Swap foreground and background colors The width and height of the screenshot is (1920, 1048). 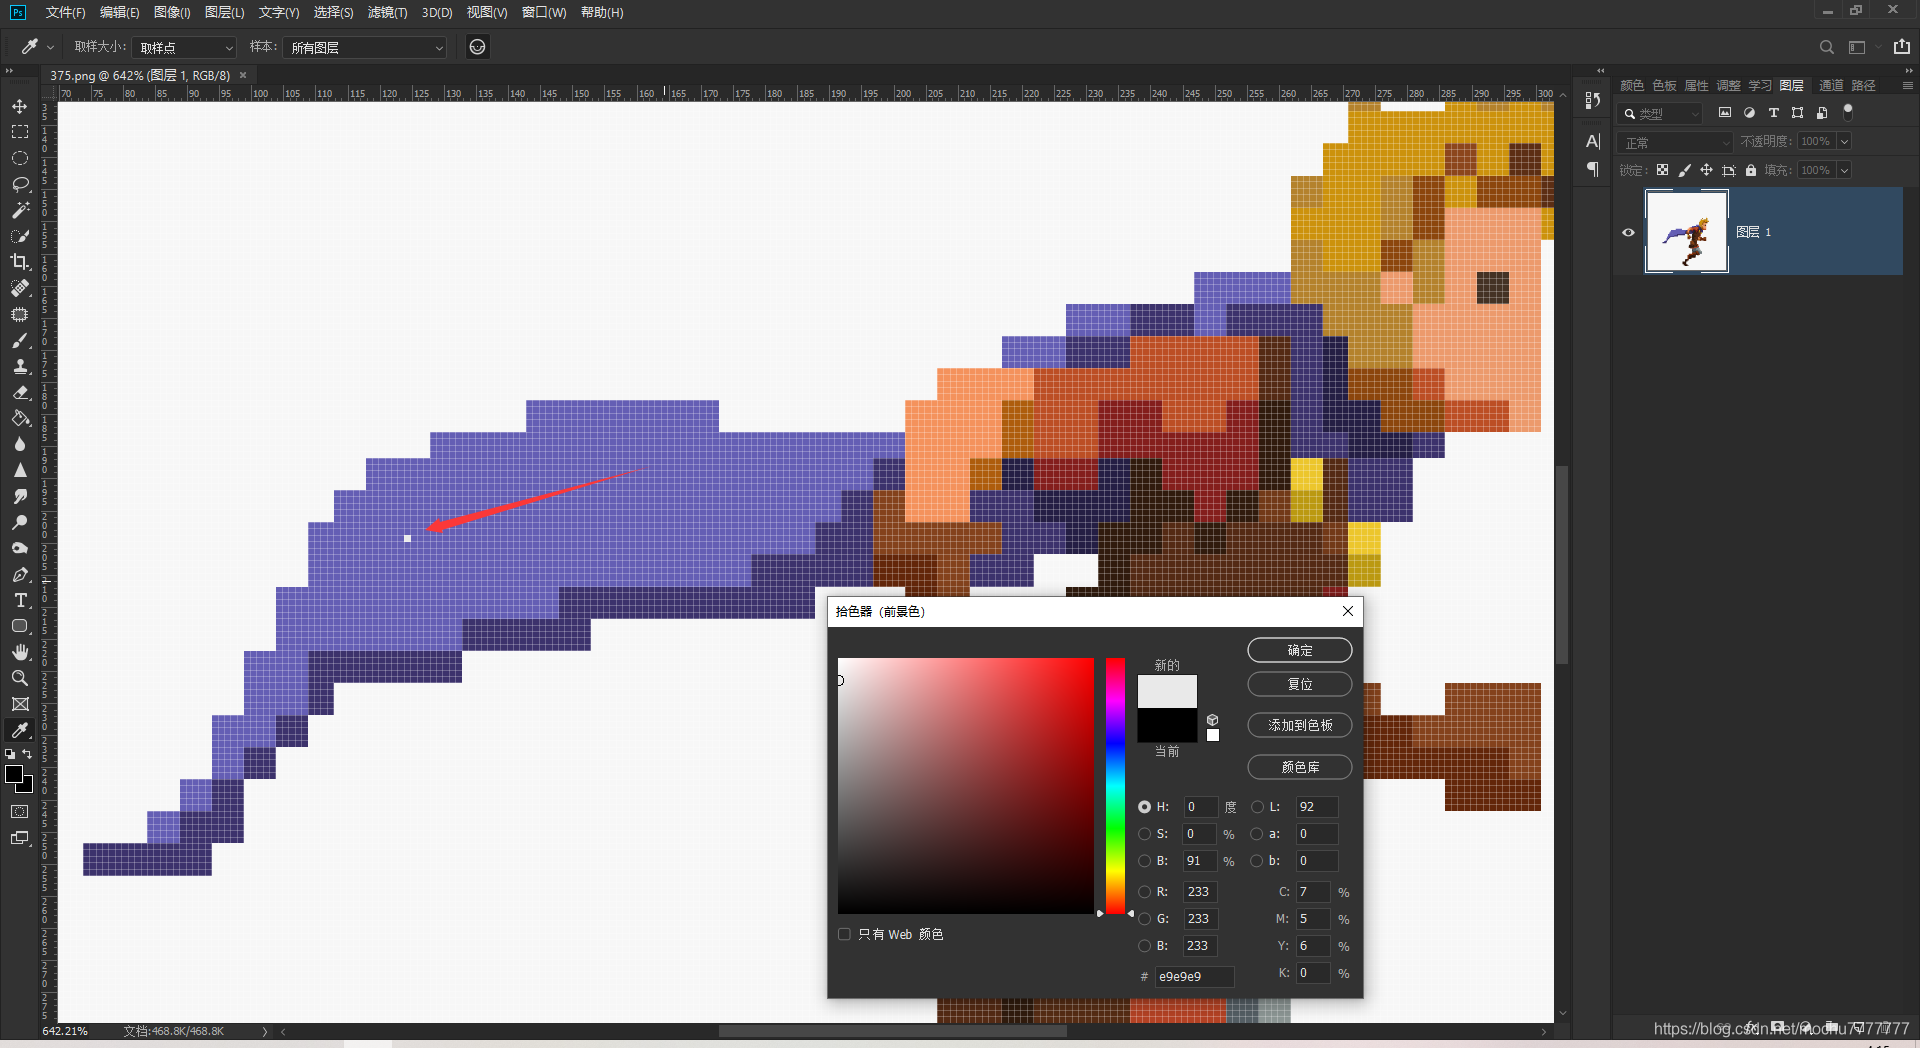[x=27, y=754]
